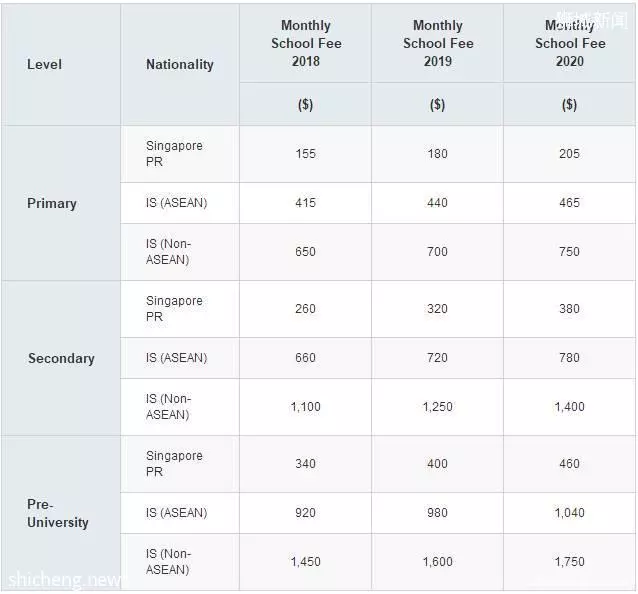Click the Level column header
Viewport: 638px width, 594px height.
point(44,64)
